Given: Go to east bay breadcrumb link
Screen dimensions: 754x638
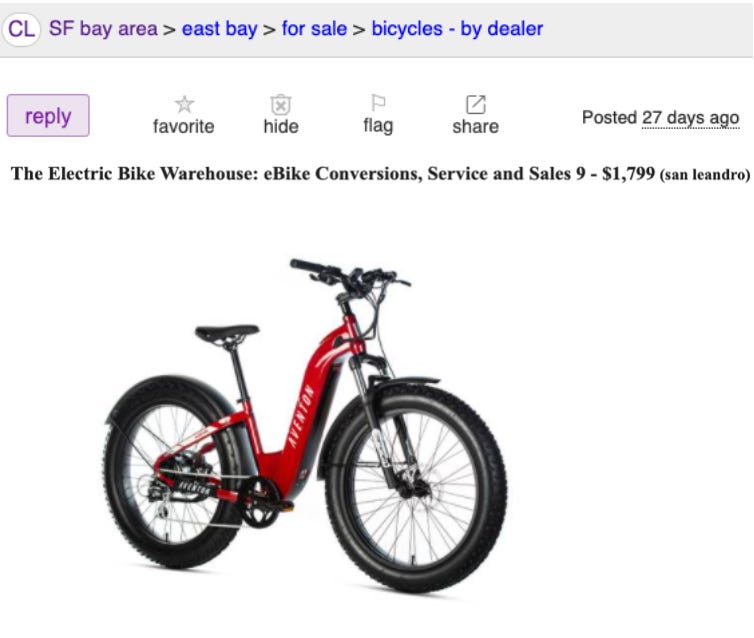Looking at the screenshot, I should tap(220, 29).
